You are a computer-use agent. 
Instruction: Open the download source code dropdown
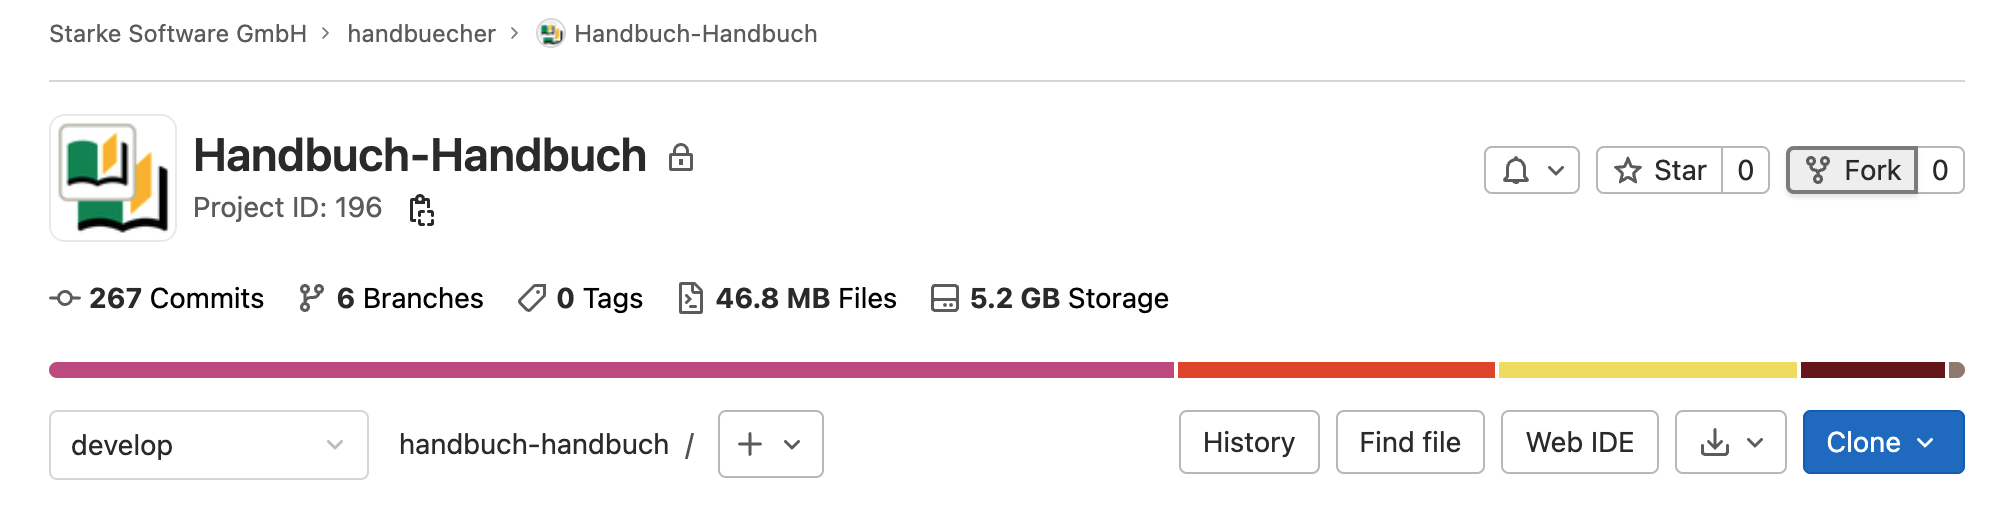[1730, 443]
